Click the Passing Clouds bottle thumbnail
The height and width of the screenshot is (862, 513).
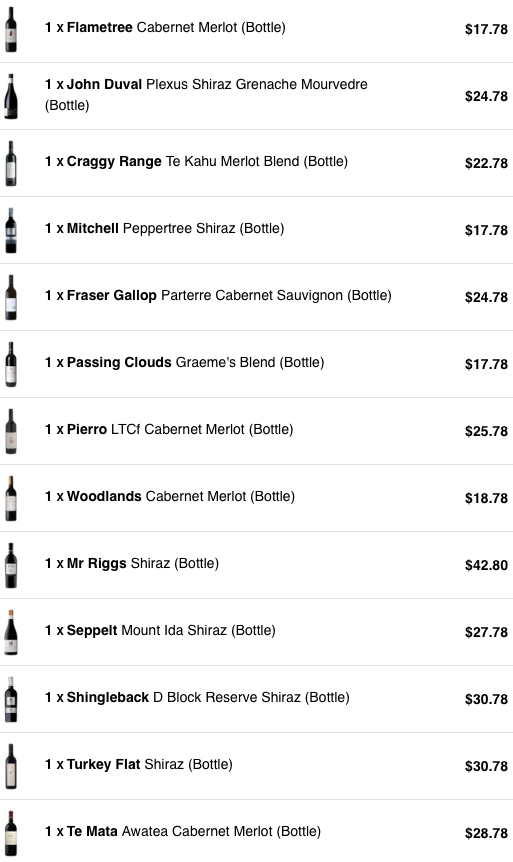point(11,364)
